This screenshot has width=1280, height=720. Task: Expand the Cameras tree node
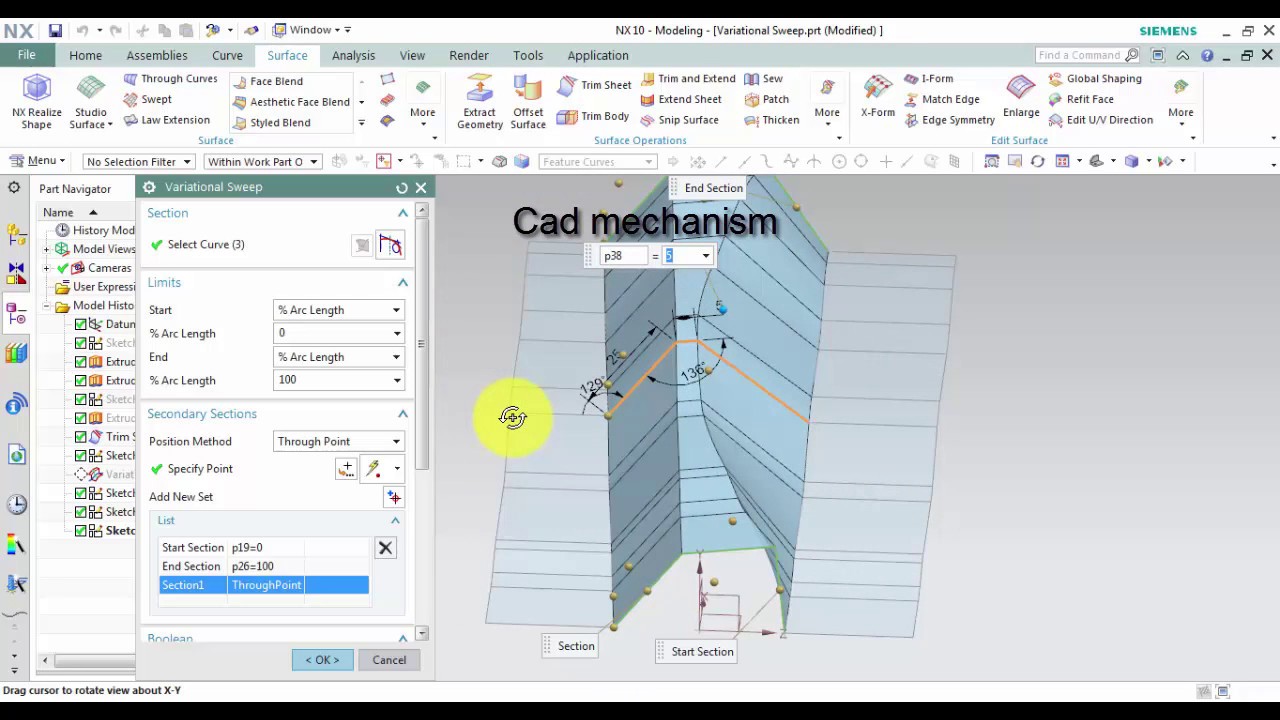coord(46,268)
